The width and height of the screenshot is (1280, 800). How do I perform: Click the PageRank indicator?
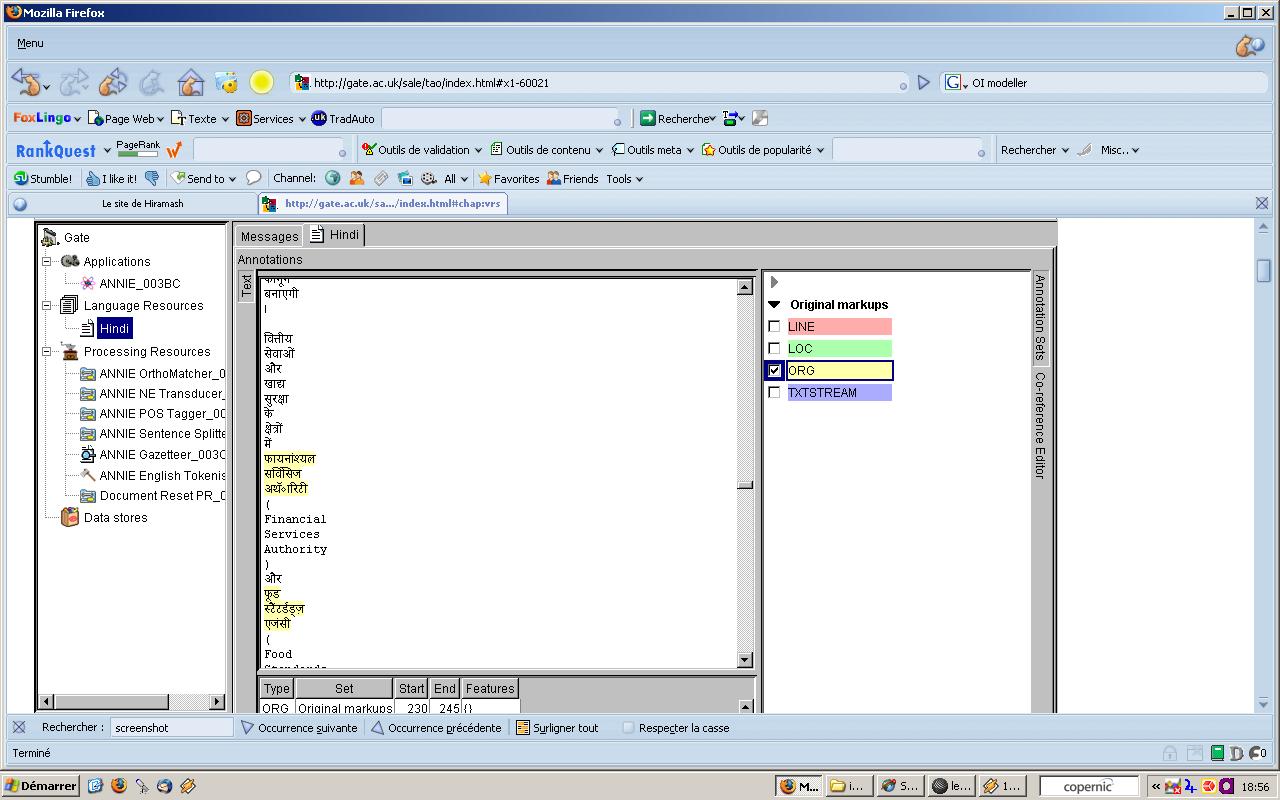(x=138, y=149)
